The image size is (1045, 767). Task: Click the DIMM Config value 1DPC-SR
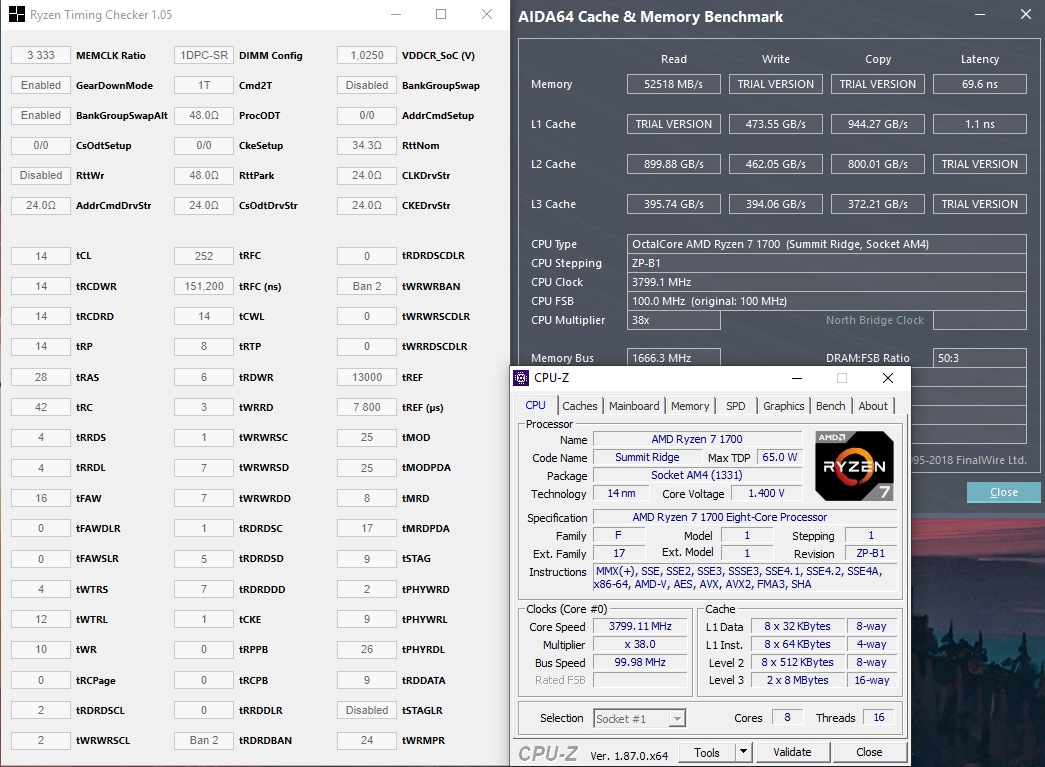[x=204, y=55]
